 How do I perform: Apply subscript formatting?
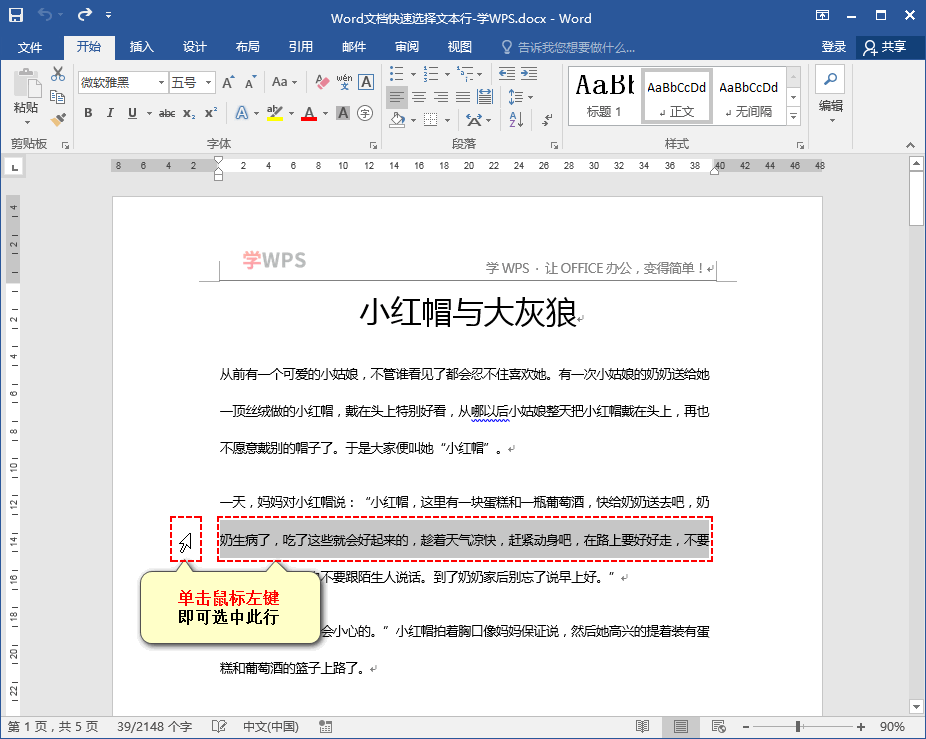[x=189, y=113]
